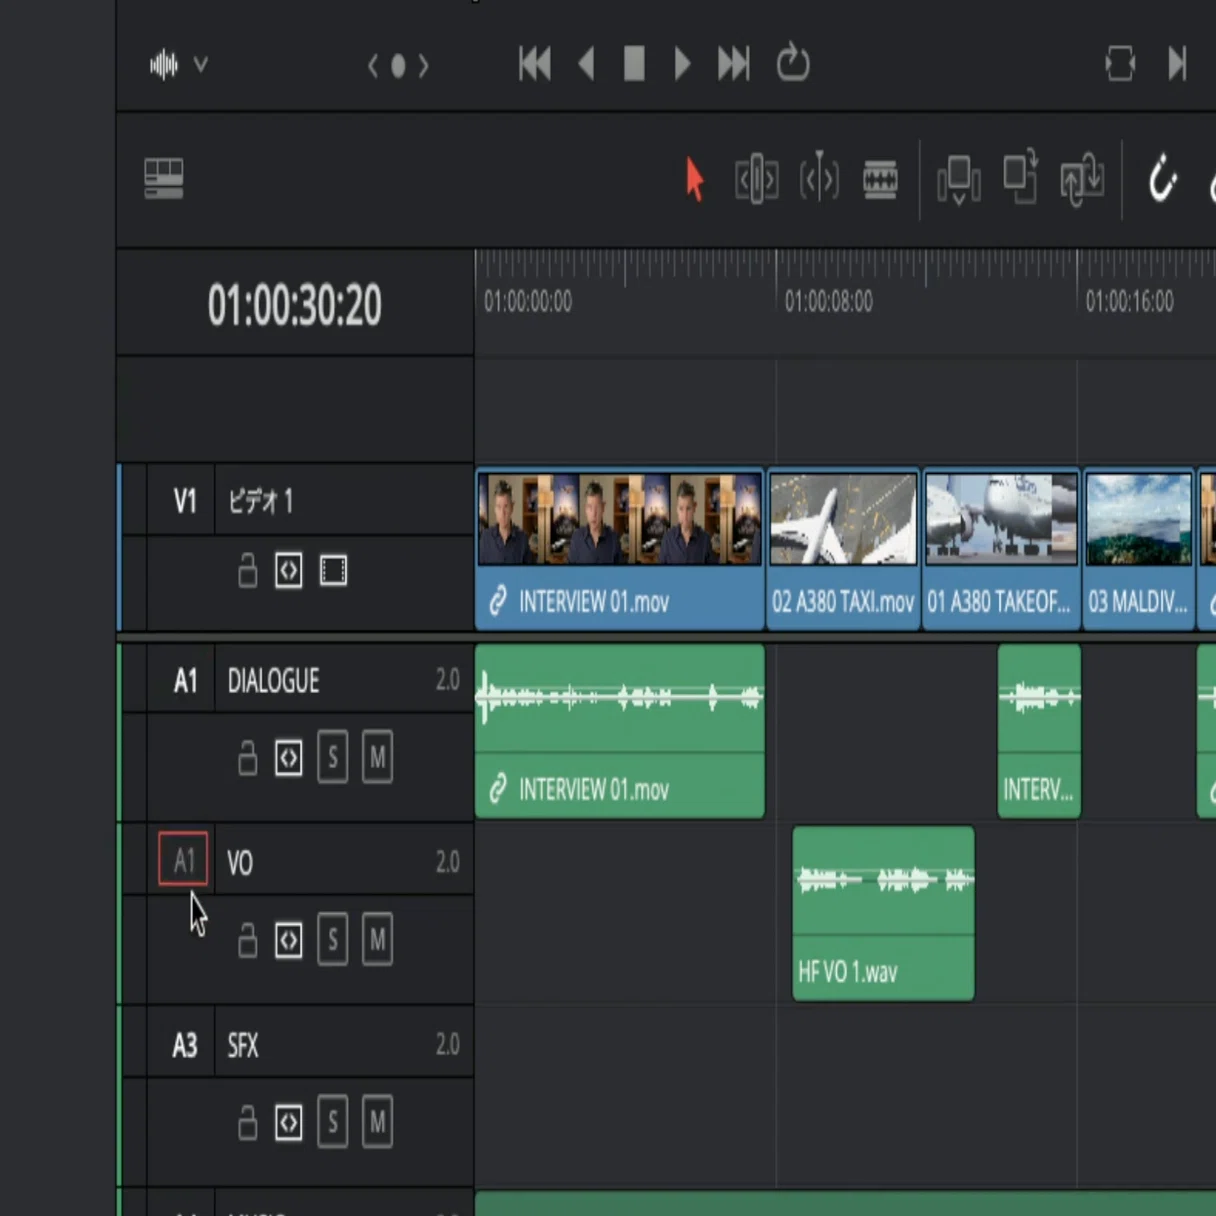Viewport: 1216px width, 1216px height.
Task: Click the timecode display 01:00:30:20
Action: click(294, 305)
